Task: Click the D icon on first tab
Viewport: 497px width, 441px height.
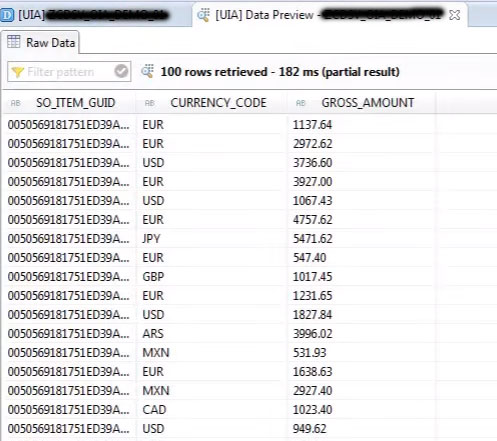Action: point(7,15)
